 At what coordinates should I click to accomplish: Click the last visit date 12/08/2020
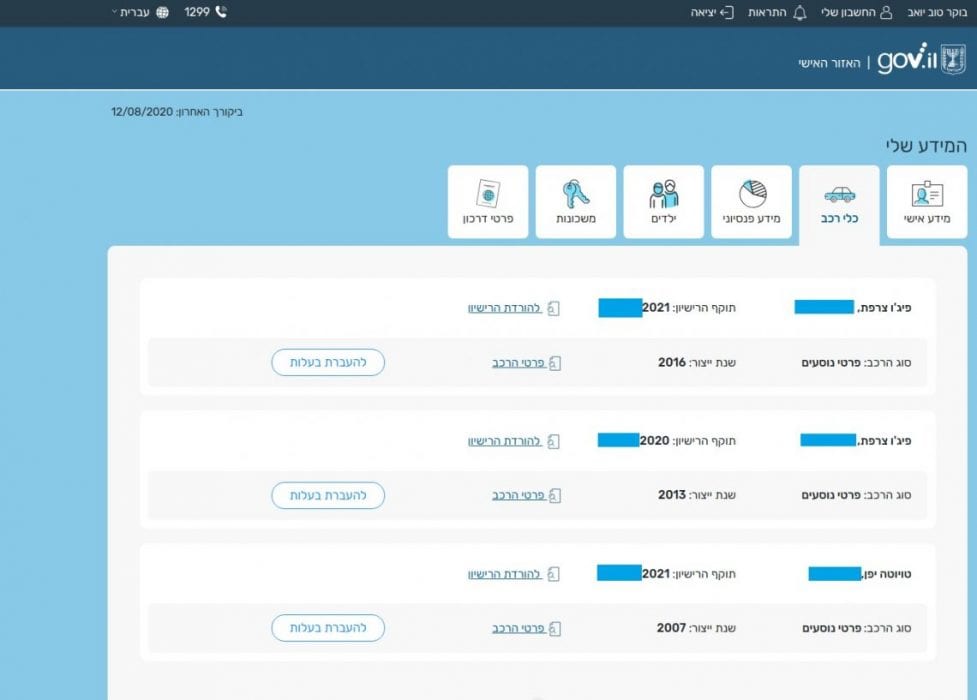(x=142, y=112)
